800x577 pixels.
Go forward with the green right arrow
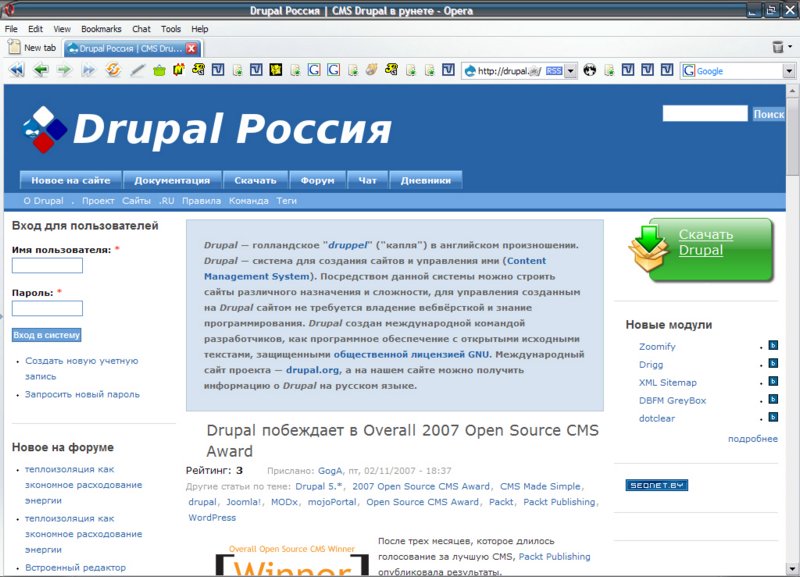pyautogui.click(x=64, y=70)
